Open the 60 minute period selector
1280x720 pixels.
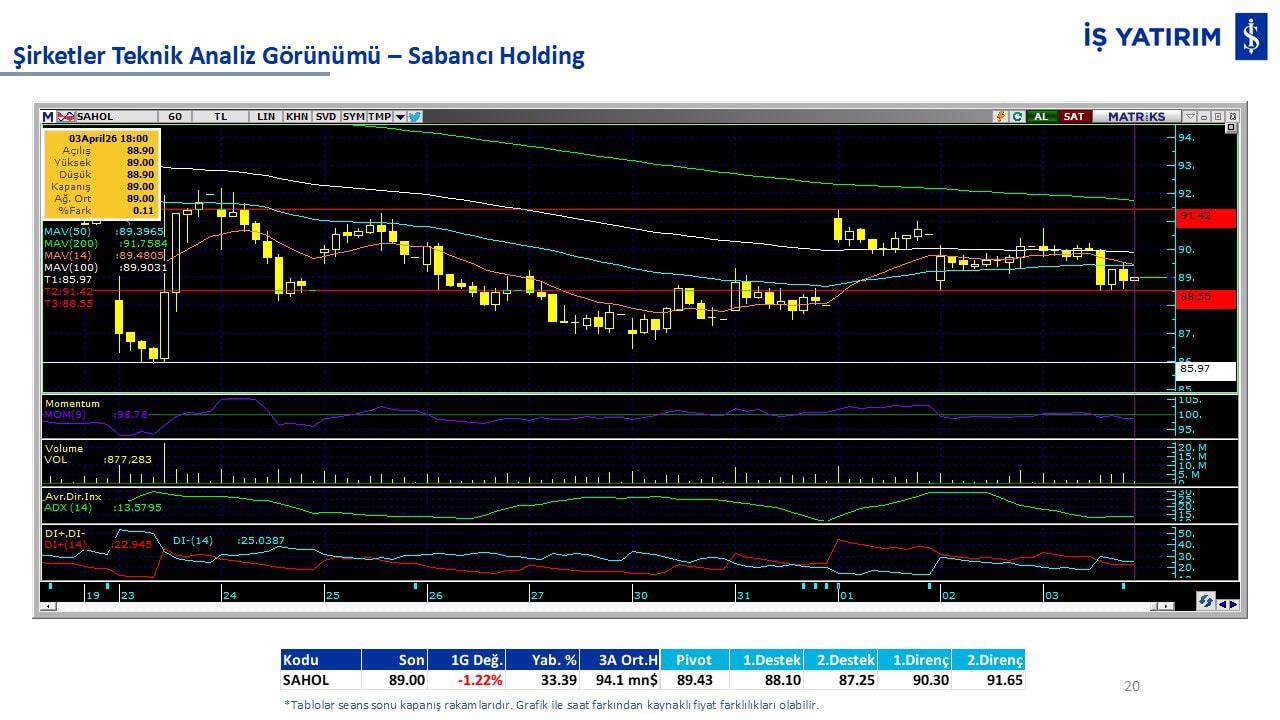tap(175, 117)
